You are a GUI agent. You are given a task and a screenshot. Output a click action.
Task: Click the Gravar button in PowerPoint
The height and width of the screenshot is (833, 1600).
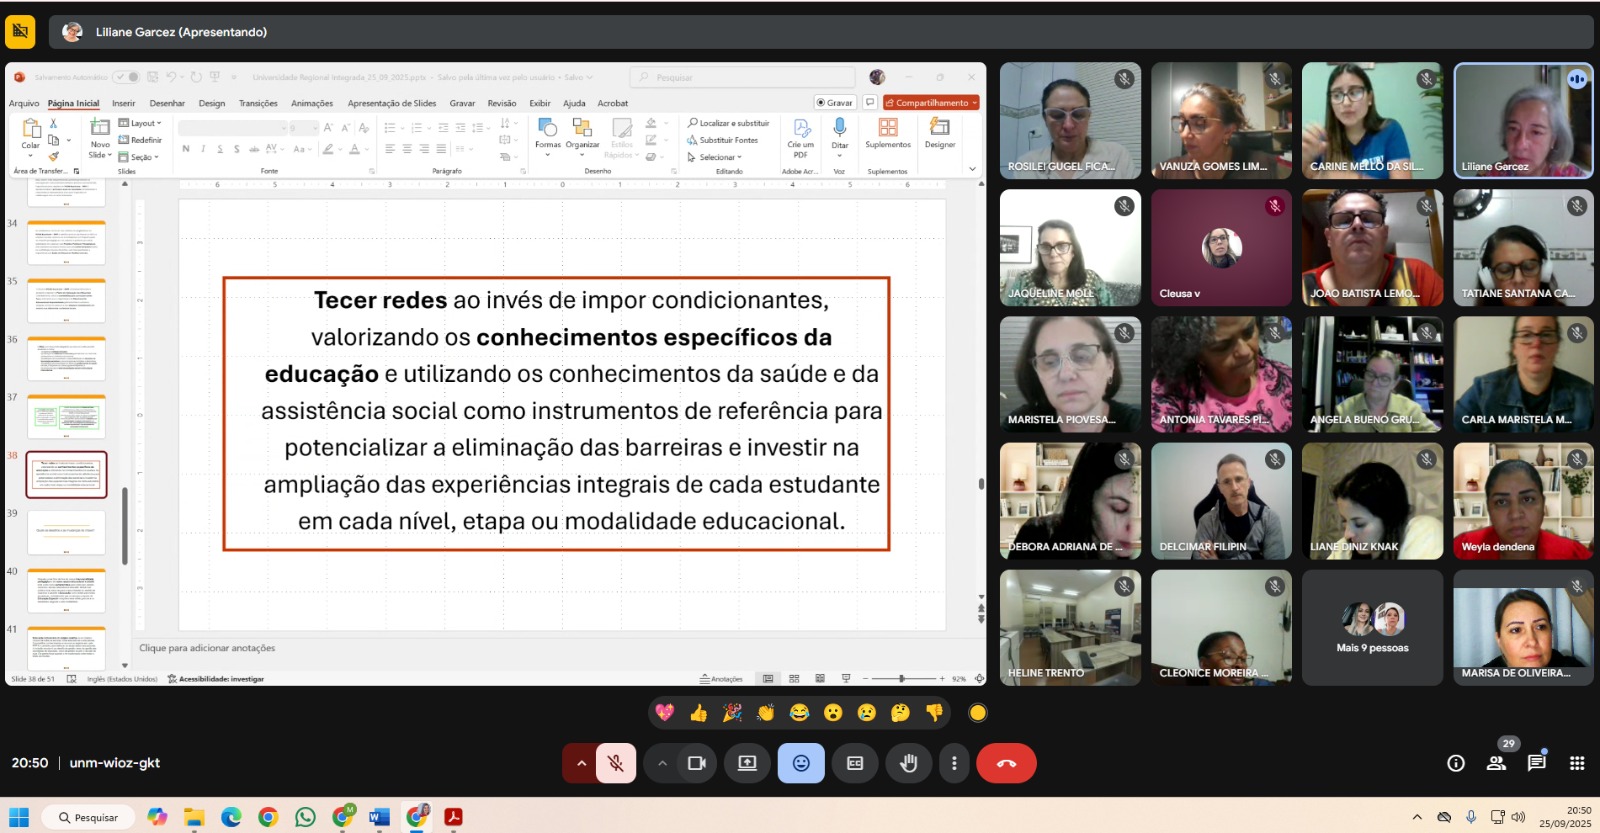[x=835, y=102]
